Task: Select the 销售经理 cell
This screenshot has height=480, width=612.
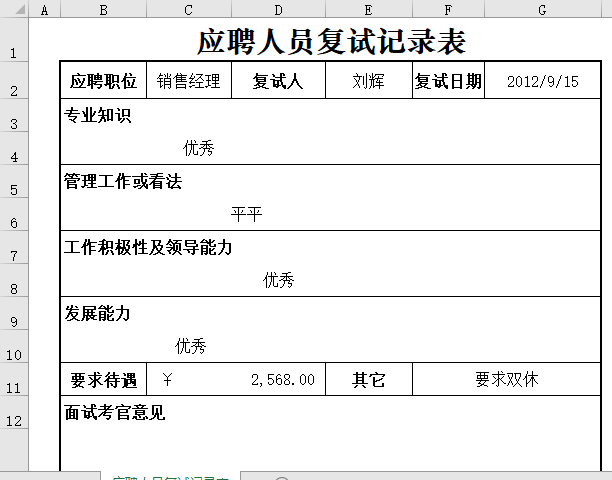Action: click(x=189, y=82)
